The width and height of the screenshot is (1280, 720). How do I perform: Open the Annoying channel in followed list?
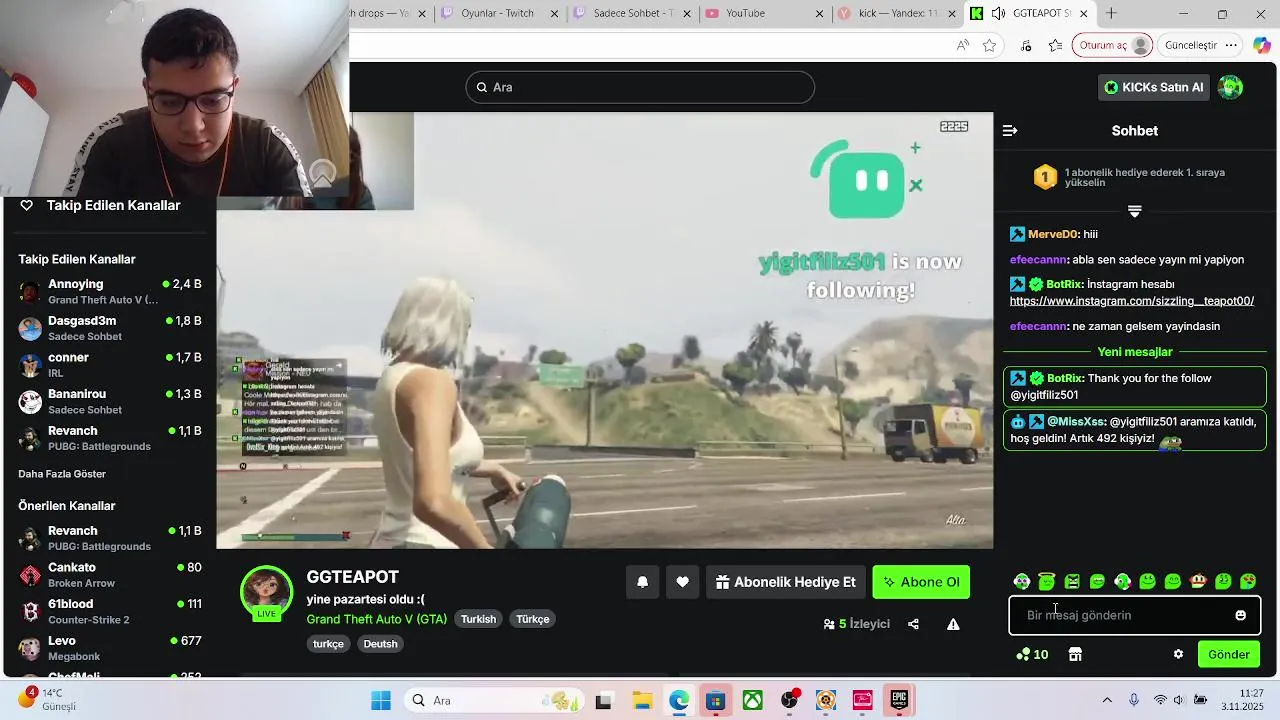click(110, 291)
